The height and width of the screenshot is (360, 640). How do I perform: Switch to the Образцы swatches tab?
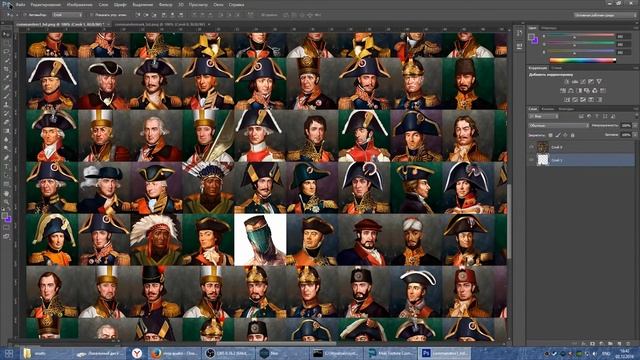click(x=549, y=28)
